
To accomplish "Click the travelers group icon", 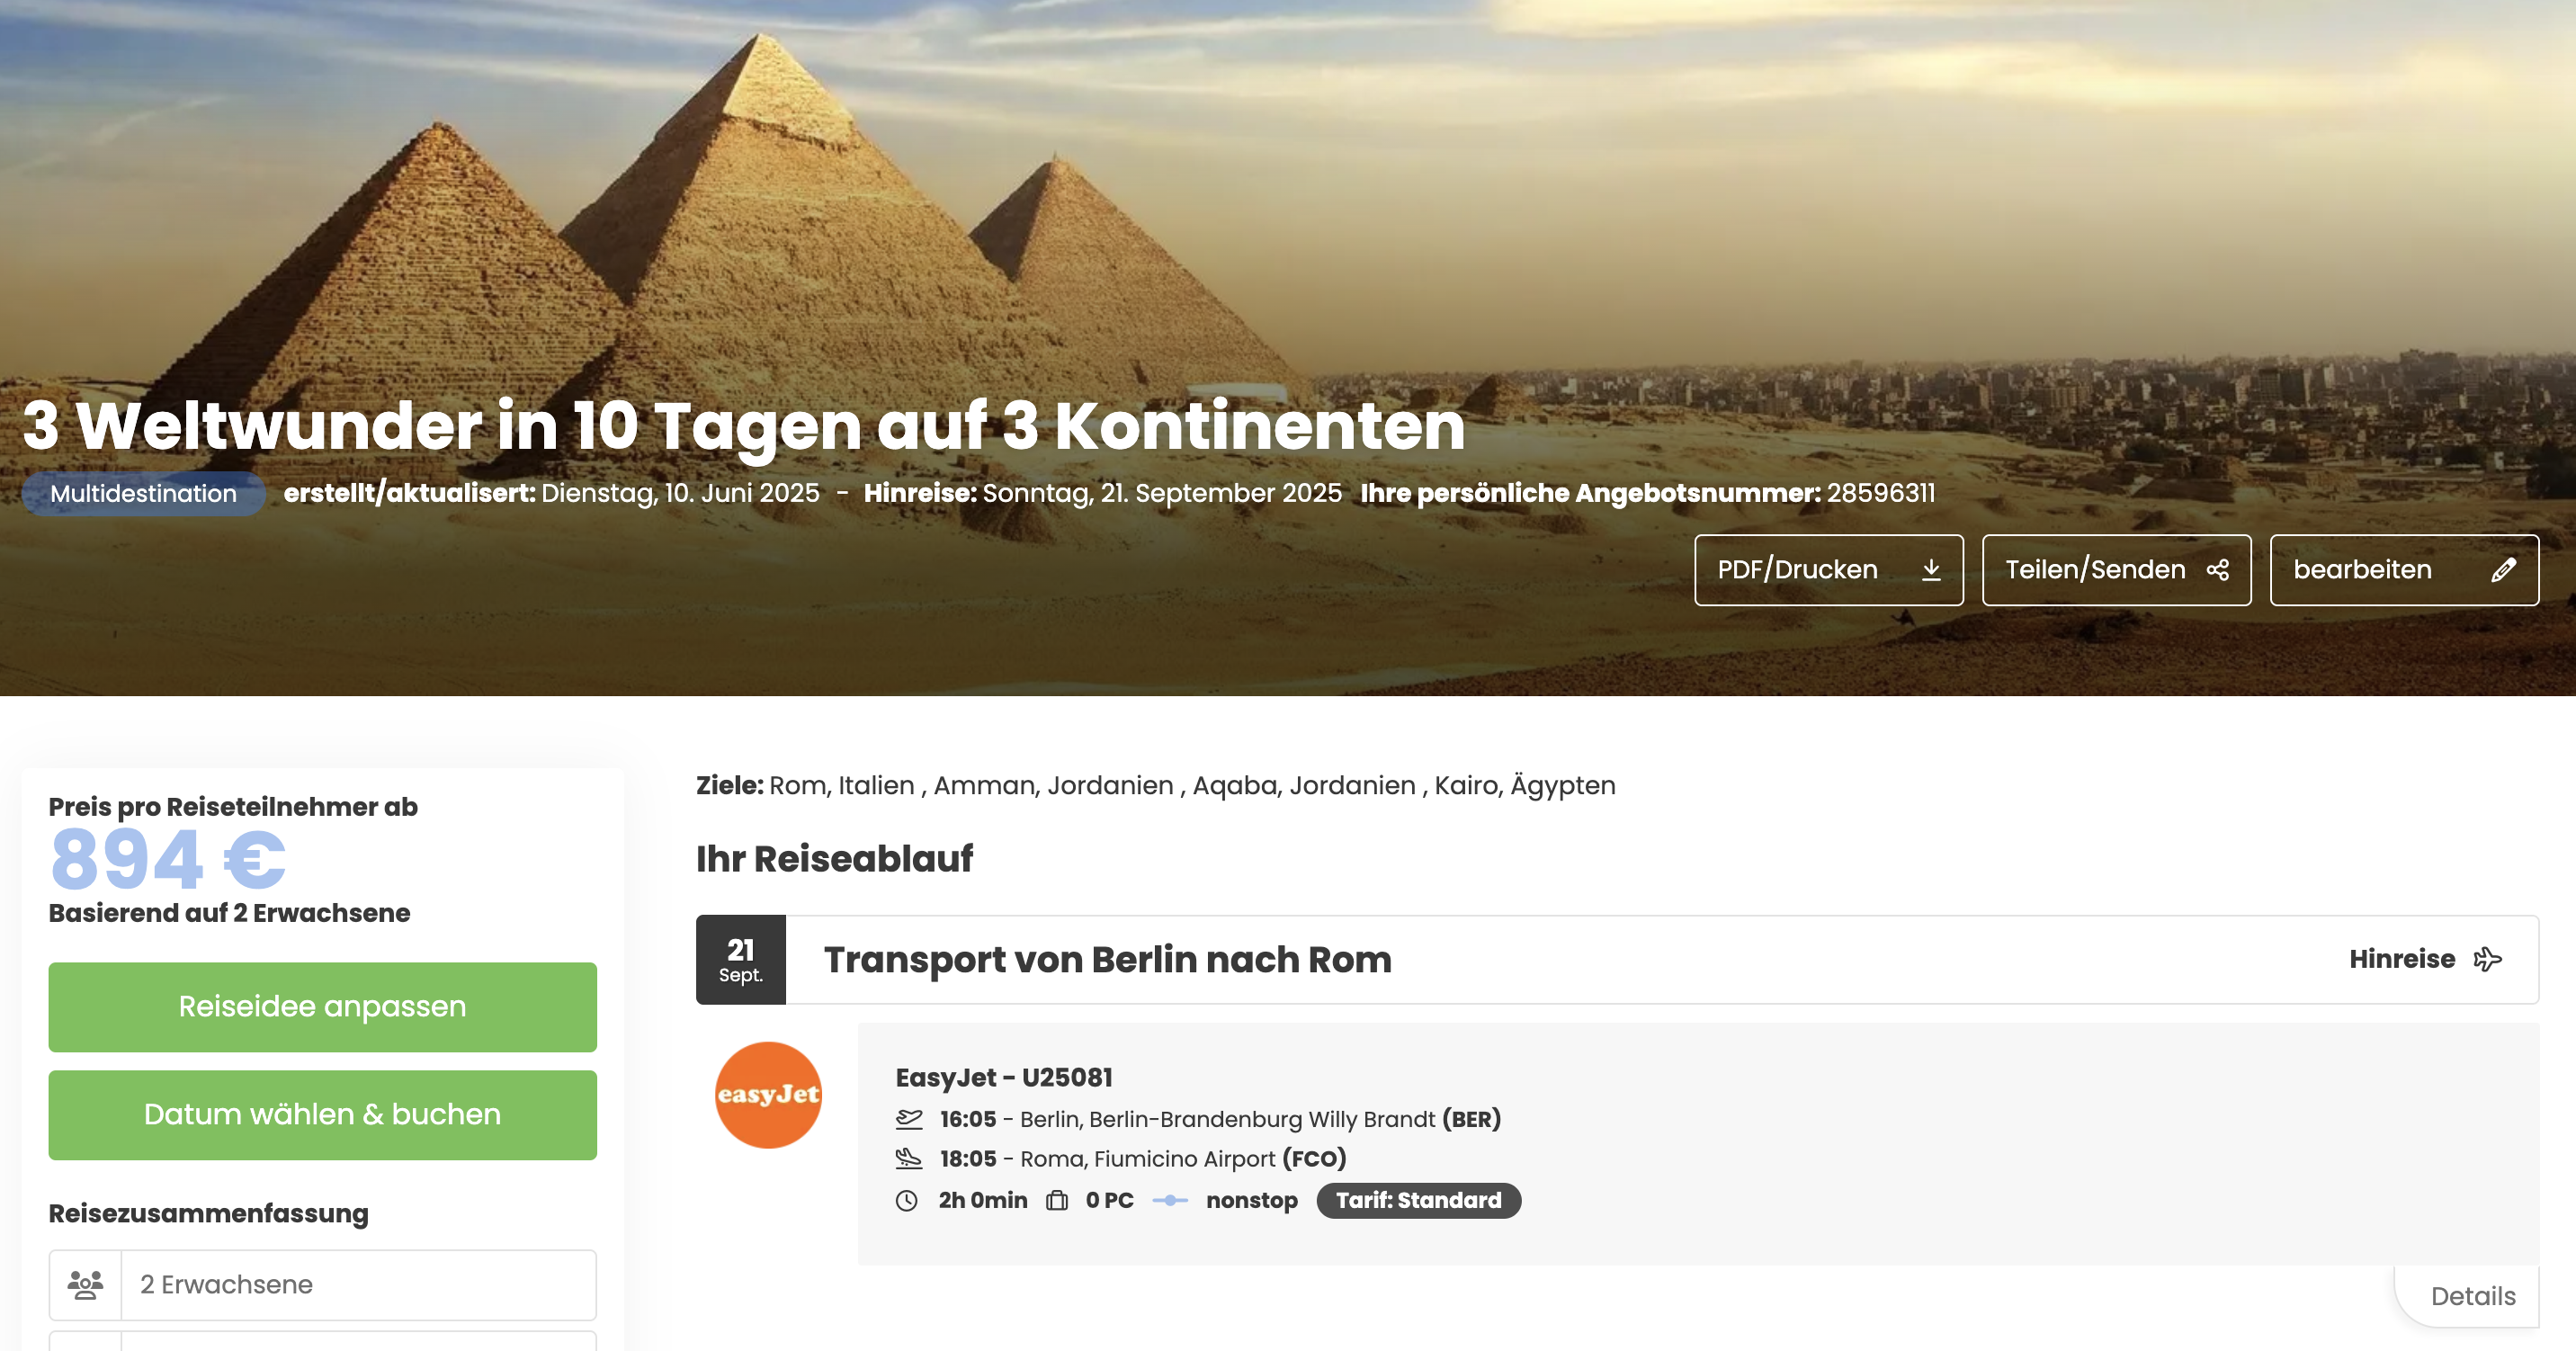I will pyautogui.click(x=85, y=1285).
